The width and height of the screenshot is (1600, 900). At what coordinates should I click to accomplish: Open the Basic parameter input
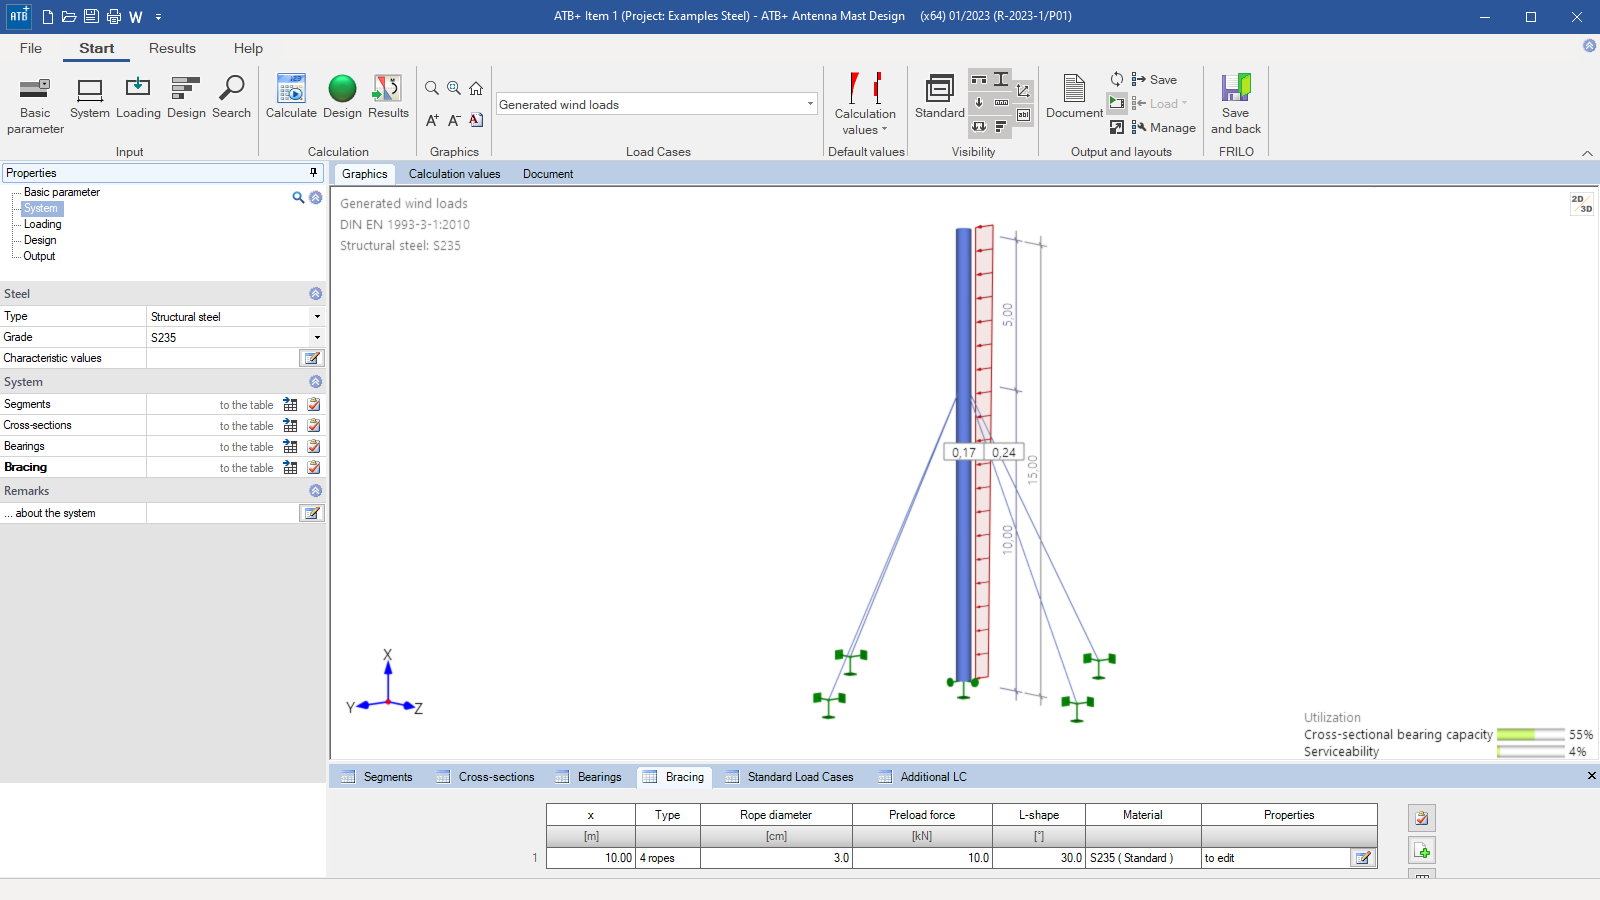coord(35,105)
